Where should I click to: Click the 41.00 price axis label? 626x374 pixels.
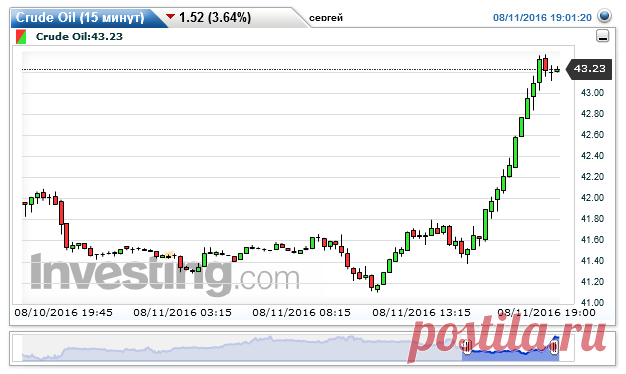click(592, 303)
